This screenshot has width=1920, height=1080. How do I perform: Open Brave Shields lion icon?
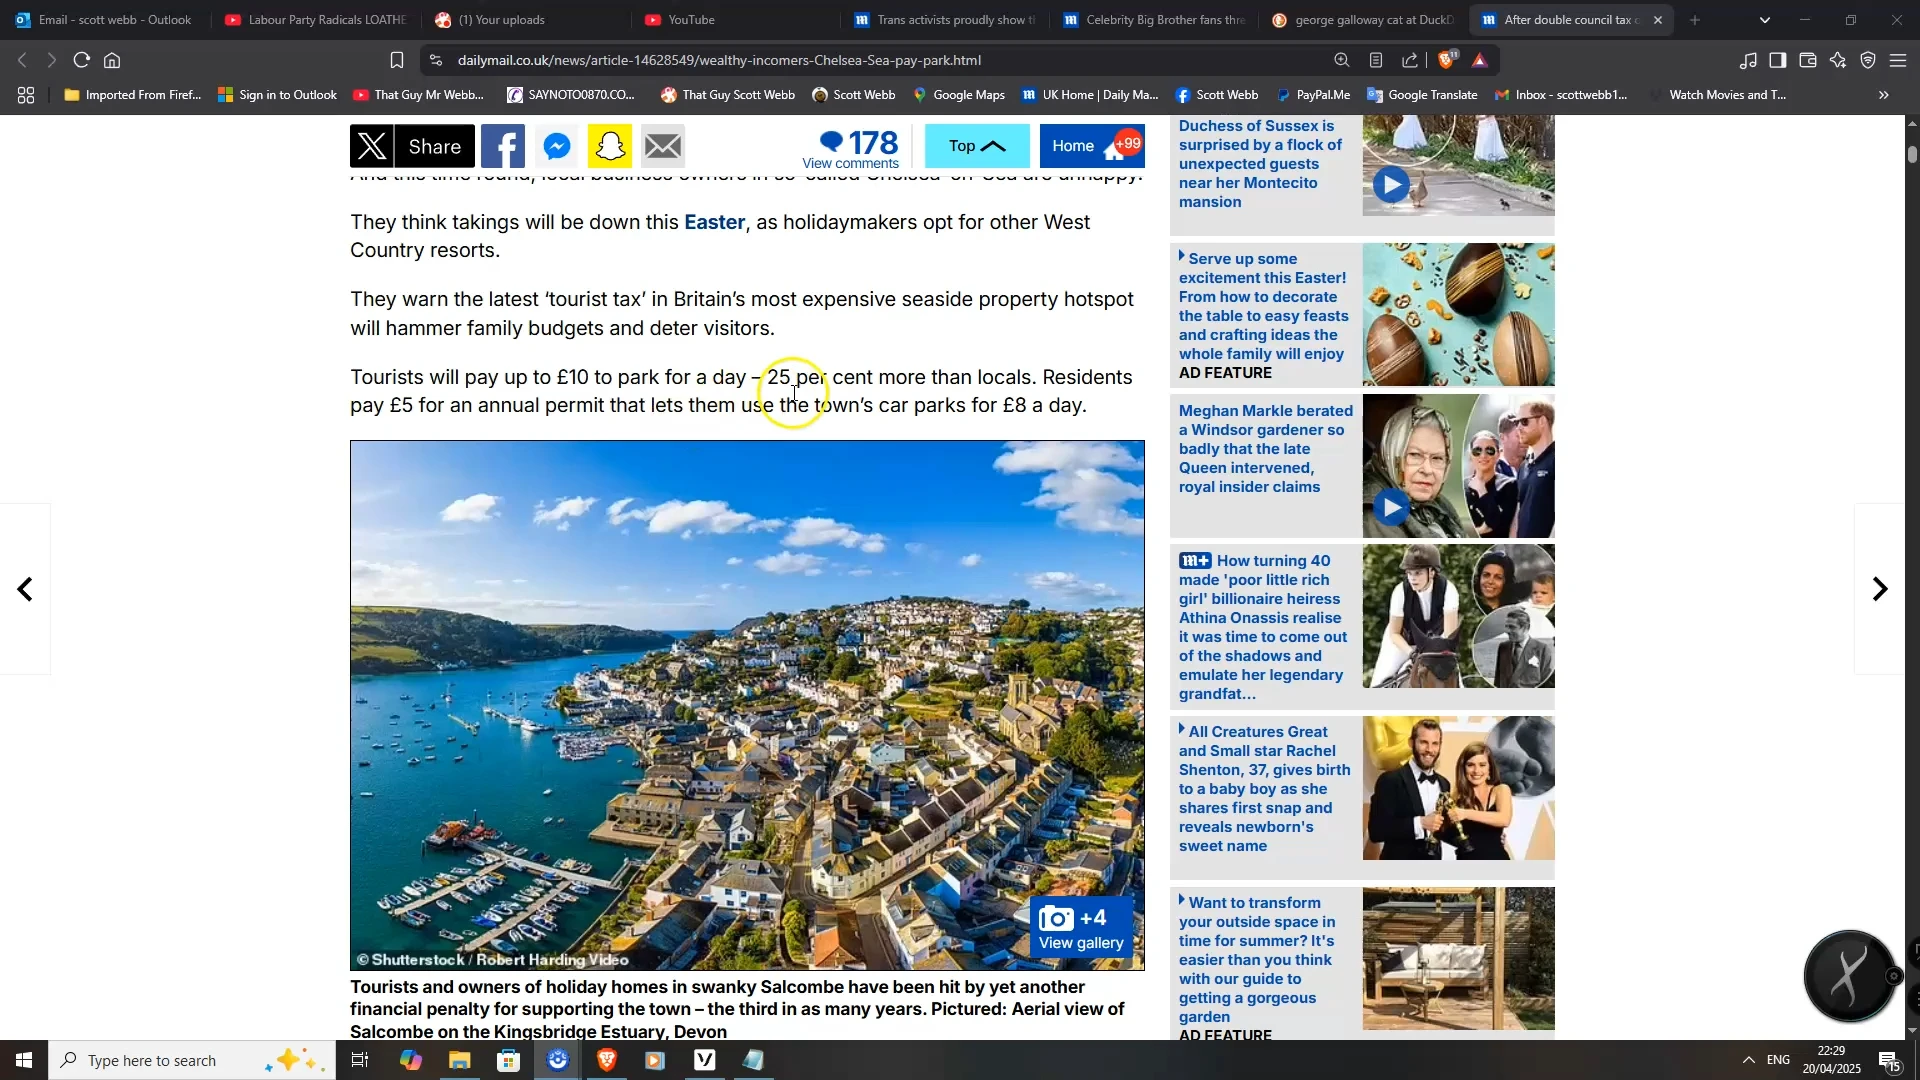pyautogui.click(x=1447, y=60)
